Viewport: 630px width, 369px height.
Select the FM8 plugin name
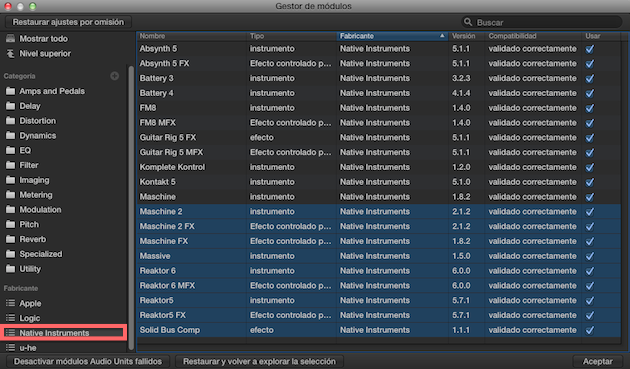coord(148,108)
